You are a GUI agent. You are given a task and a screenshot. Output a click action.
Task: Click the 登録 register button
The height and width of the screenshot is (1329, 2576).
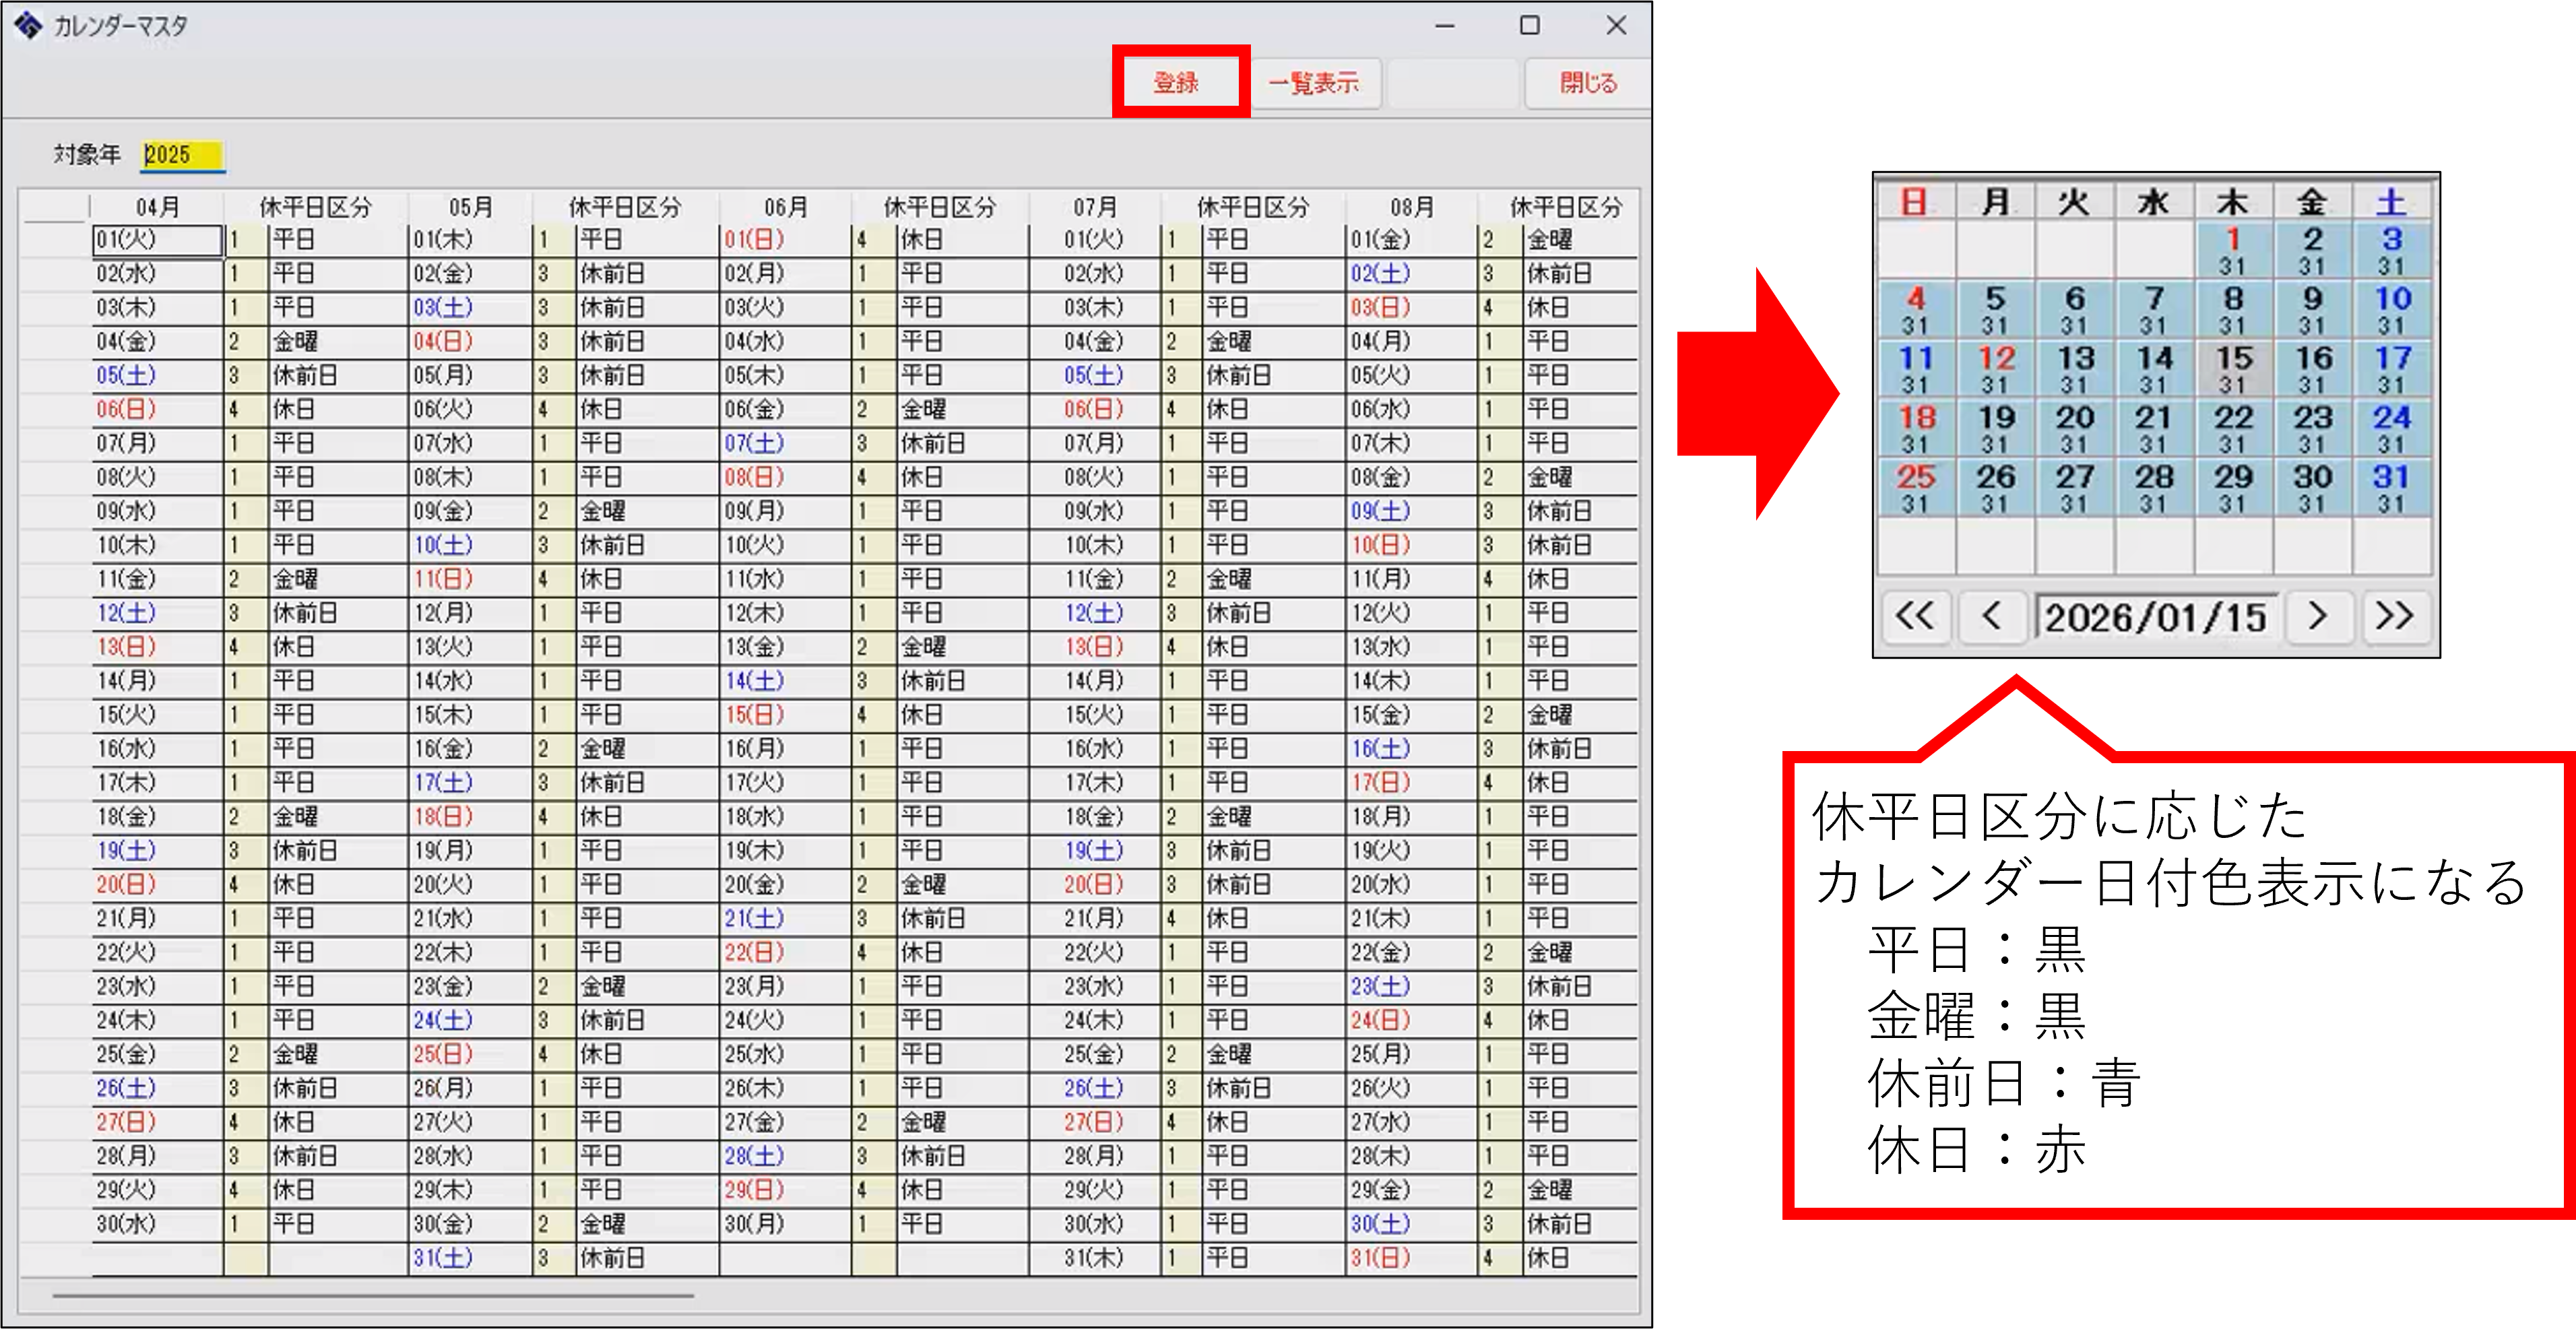tap(1178, 82)
